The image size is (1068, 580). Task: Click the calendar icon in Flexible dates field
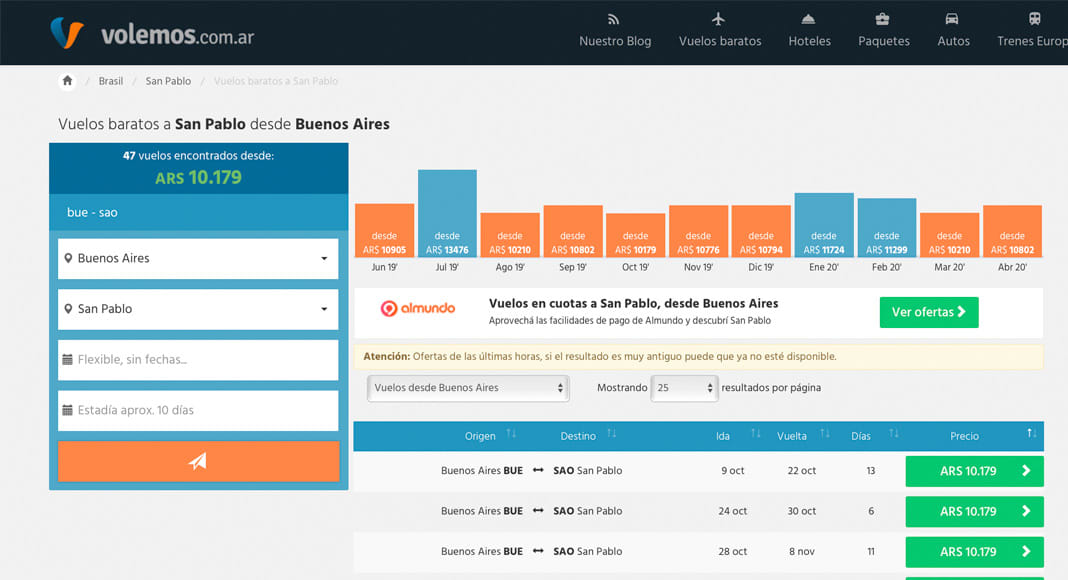click(67, 359)
